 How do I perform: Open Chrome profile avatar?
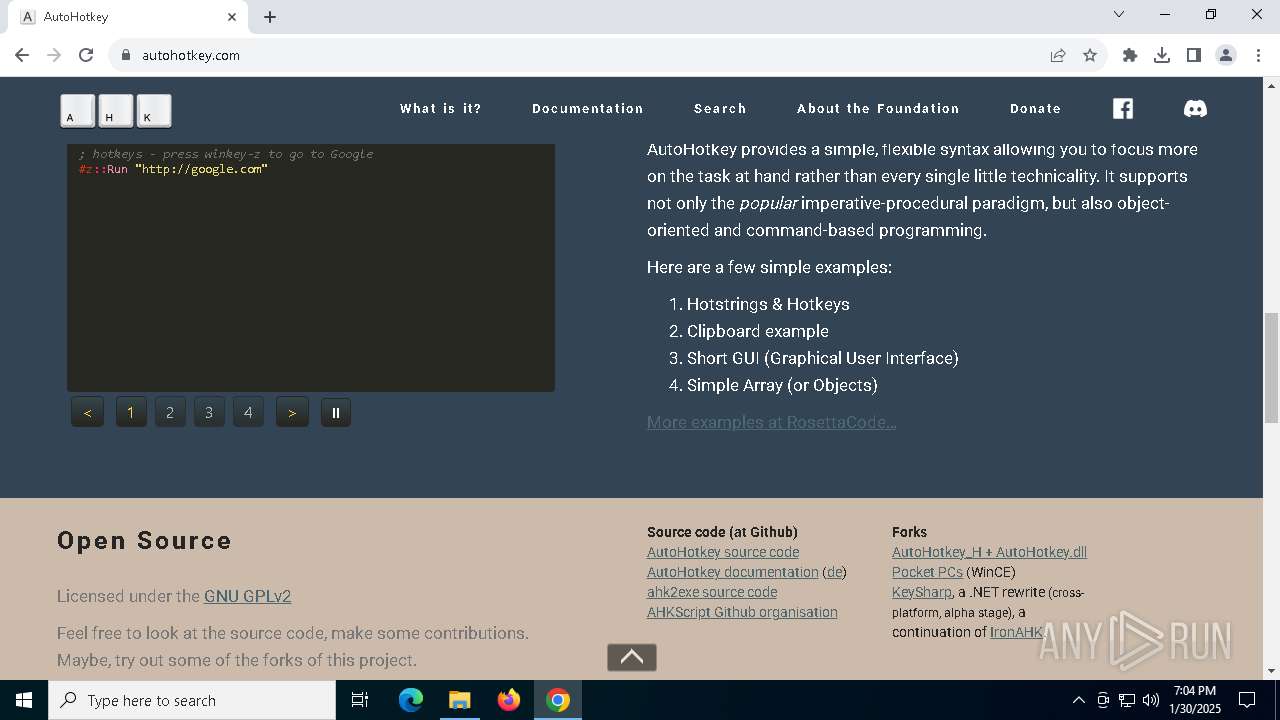[1226, 55]
